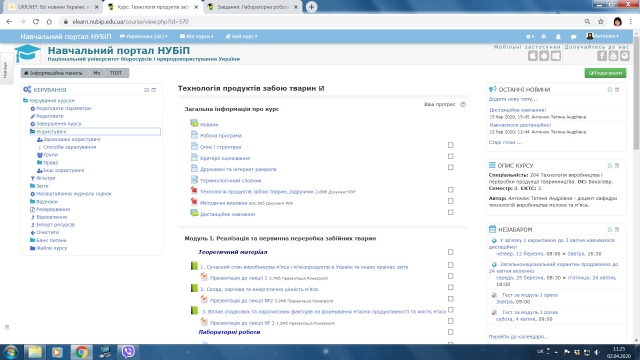Tick completion box for Технологія продуктів забою тварин_підручник
This screenshot has width=640, height=360.
click(451, 190)
